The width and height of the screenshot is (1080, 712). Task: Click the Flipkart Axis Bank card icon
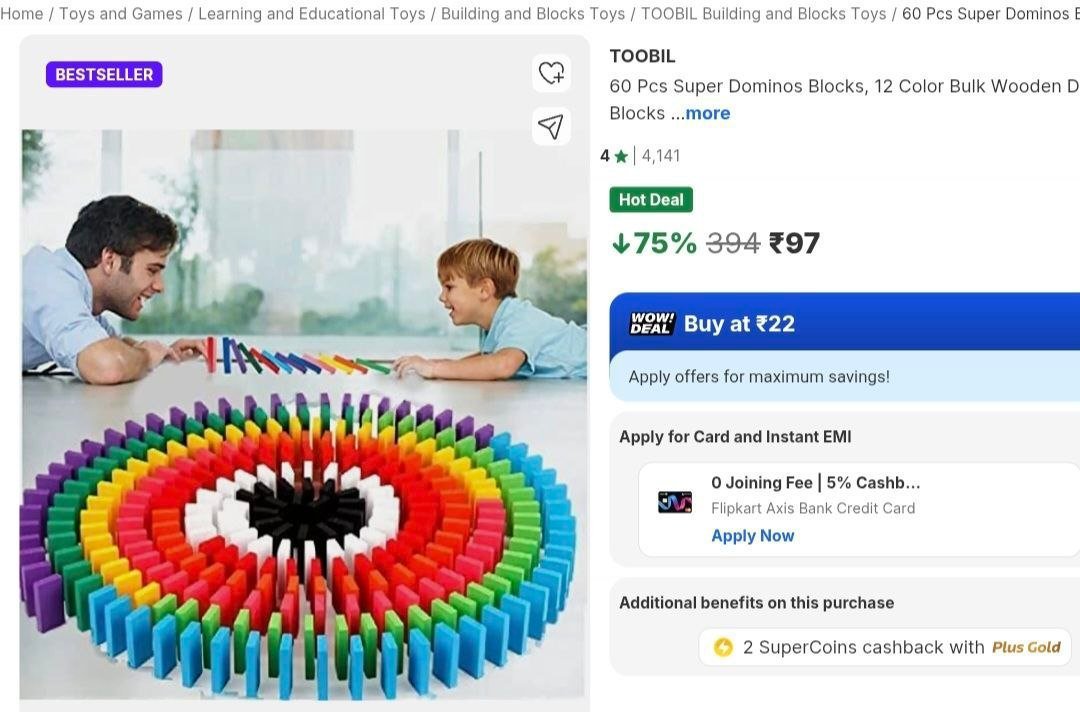pos(675,502)
